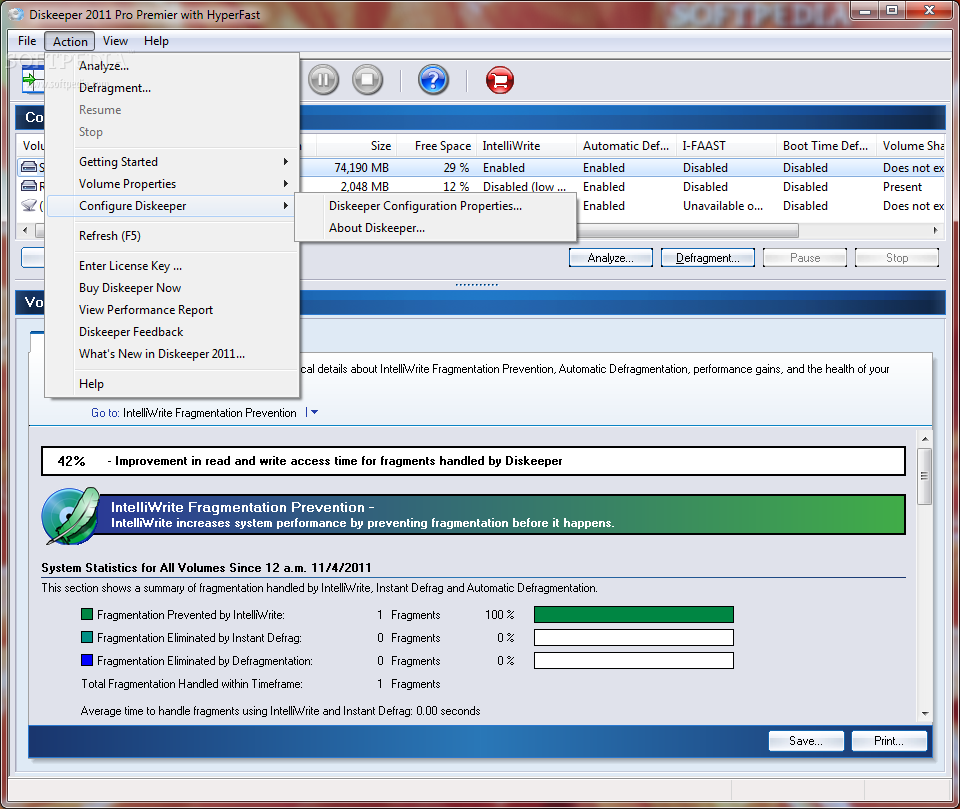960x809 pixels.
Task: Click teal Instant Defrag legend swatch
Action: [x=87, y=637]
